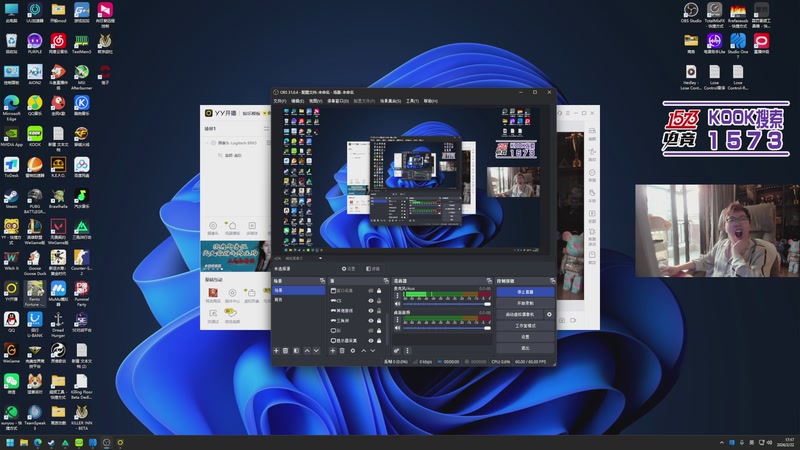Toggle visibility eye for CS source

[371, 301]
